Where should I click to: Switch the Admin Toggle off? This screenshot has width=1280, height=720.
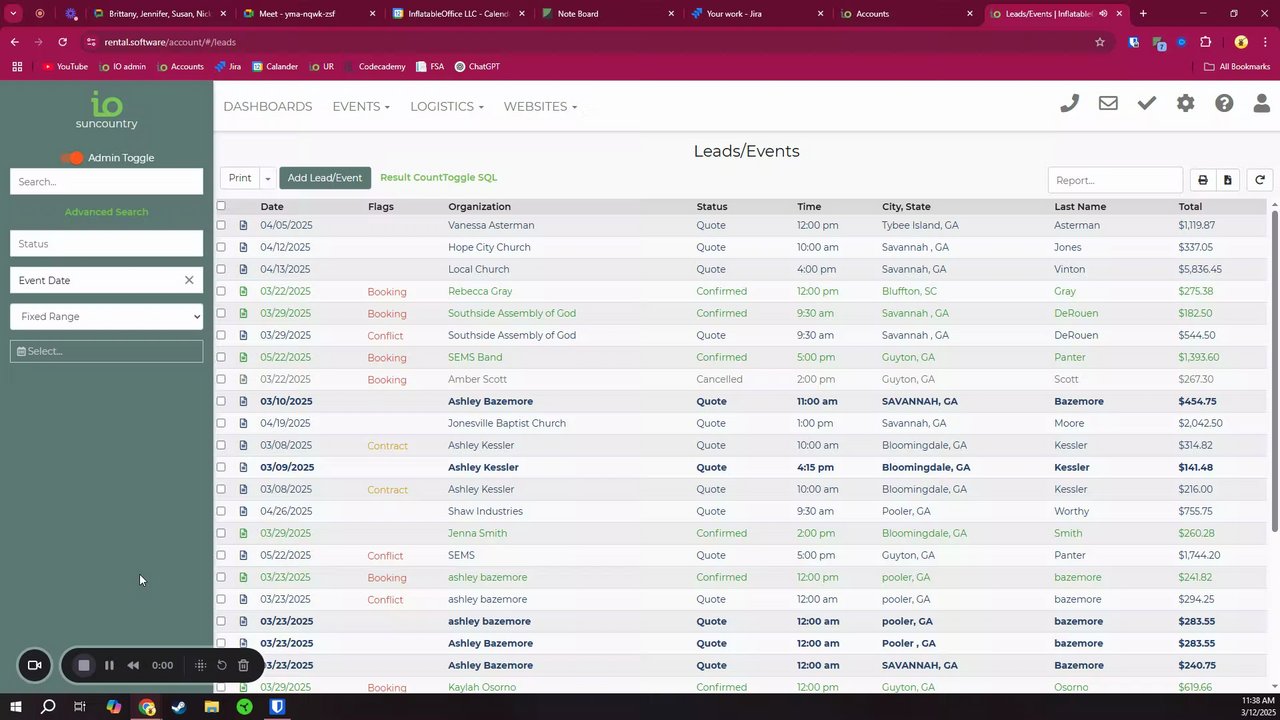click(x=71, y=158)
